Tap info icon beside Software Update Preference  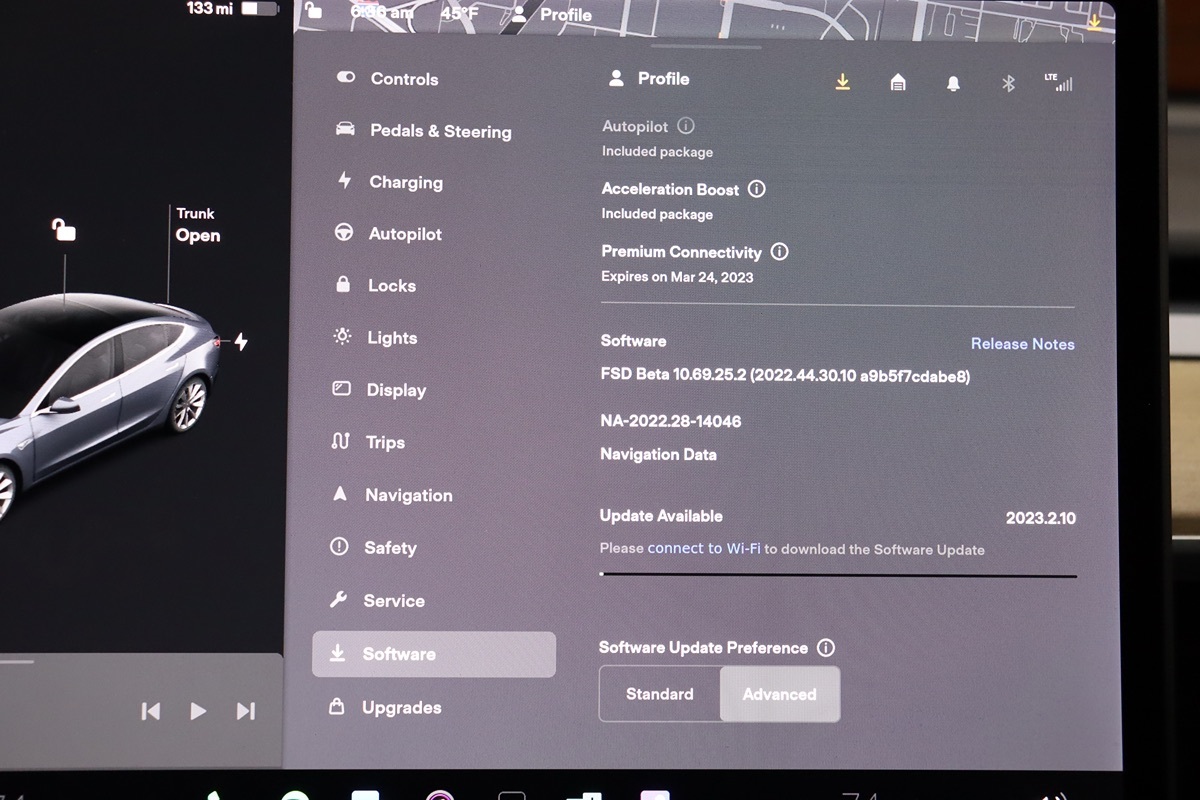point(826,648)
